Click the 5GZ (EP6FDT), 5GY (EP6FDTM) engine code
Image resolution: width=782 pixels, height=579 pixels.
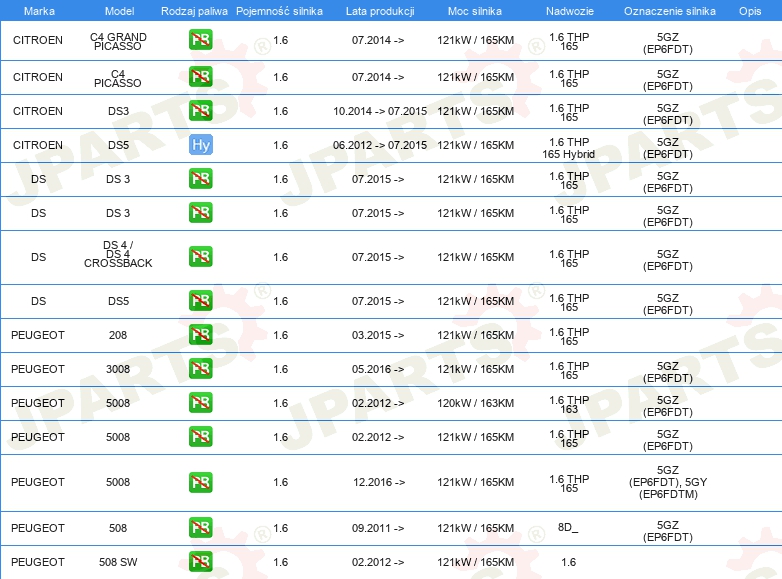pos(668,482)
